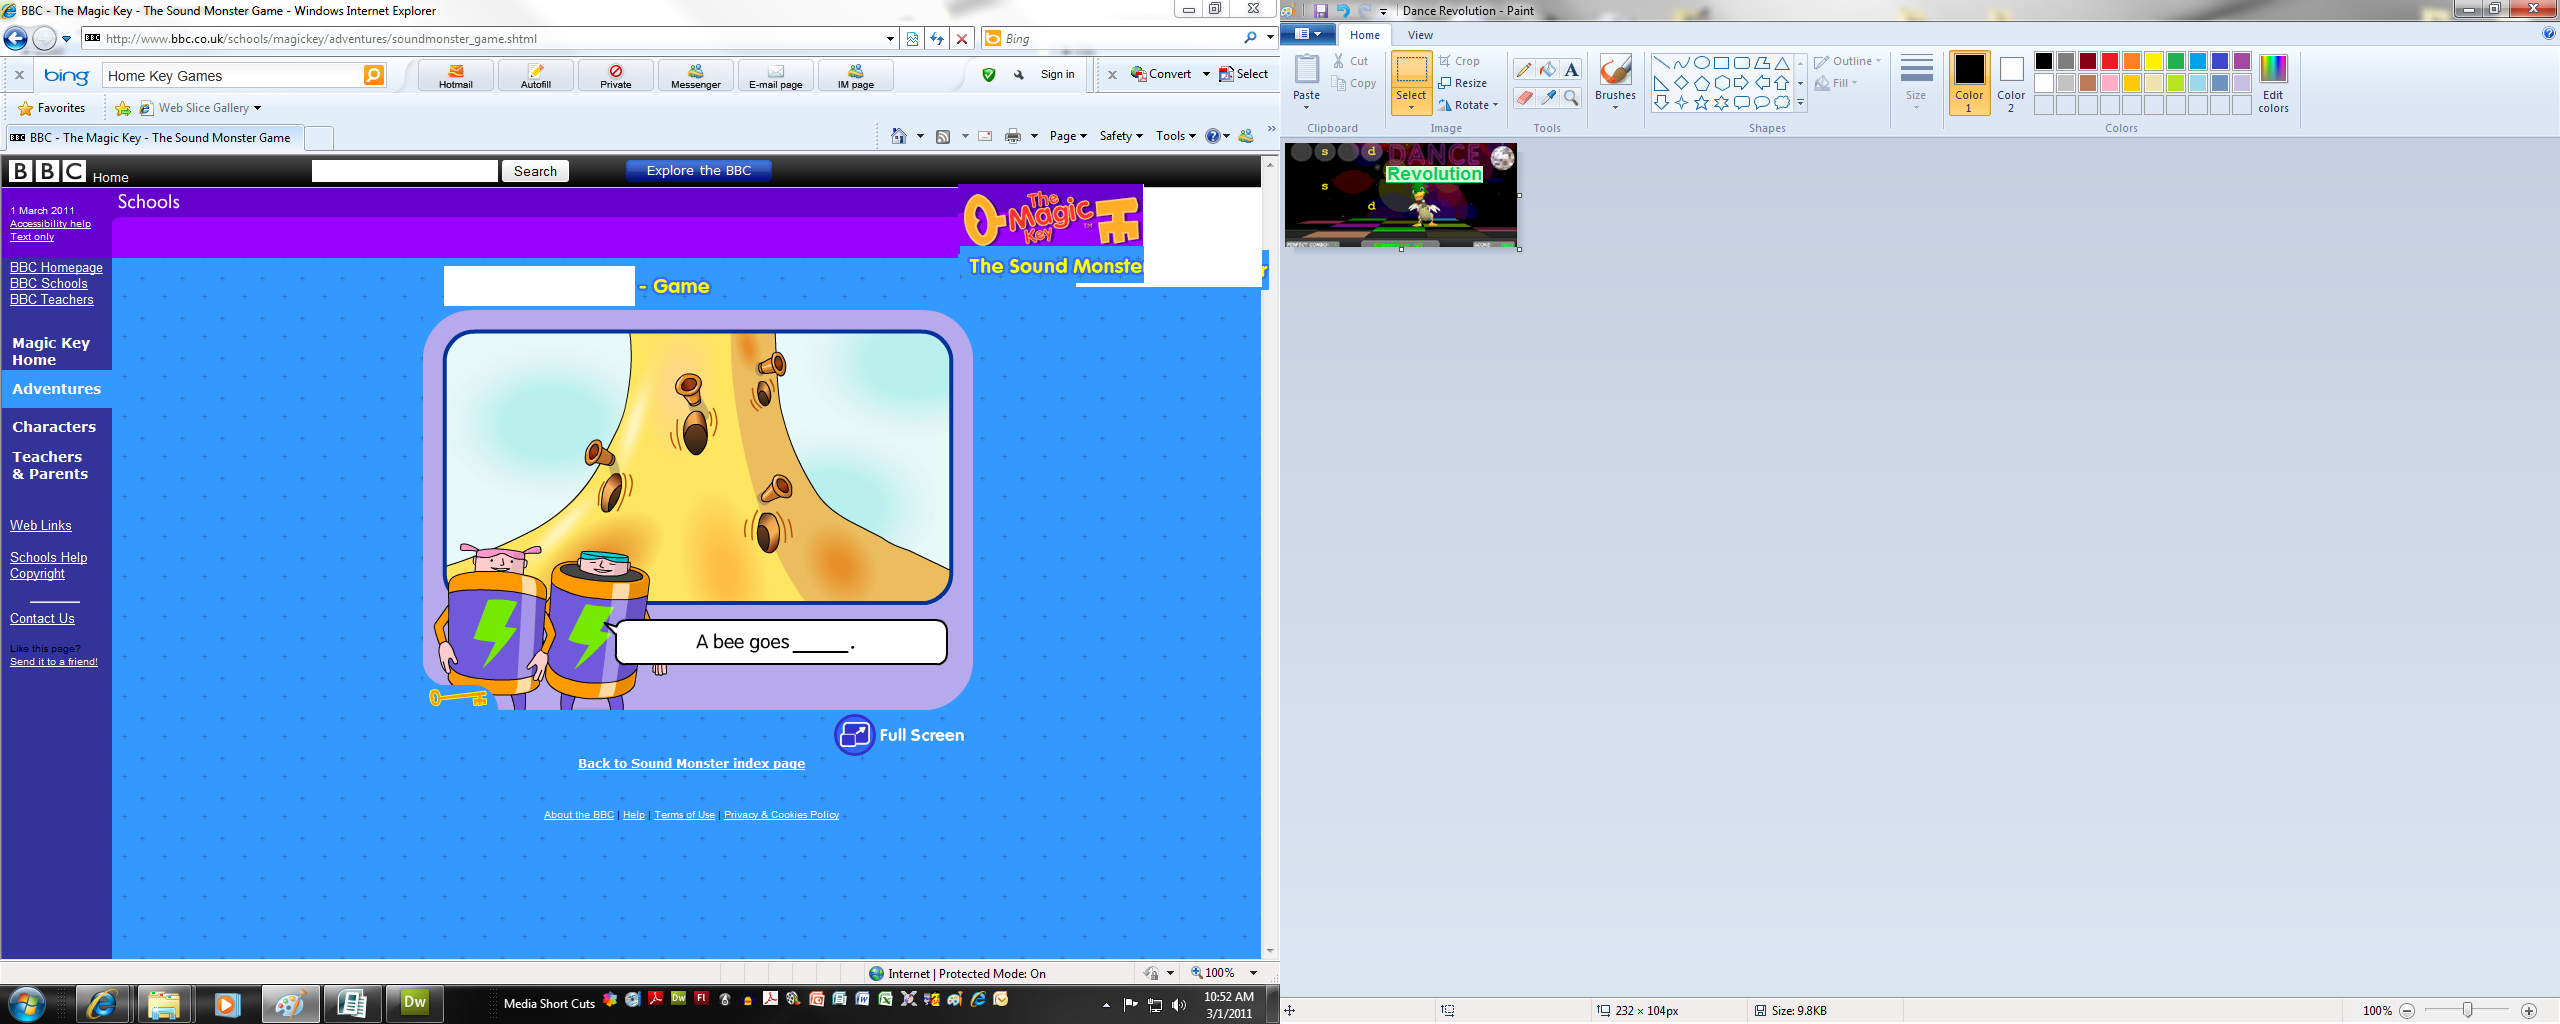Image resolution: width=2560 pixels, height=1024 pixels.
Task: Click the Print icon in IE command bar
Action: click(x=1012, y=136)
